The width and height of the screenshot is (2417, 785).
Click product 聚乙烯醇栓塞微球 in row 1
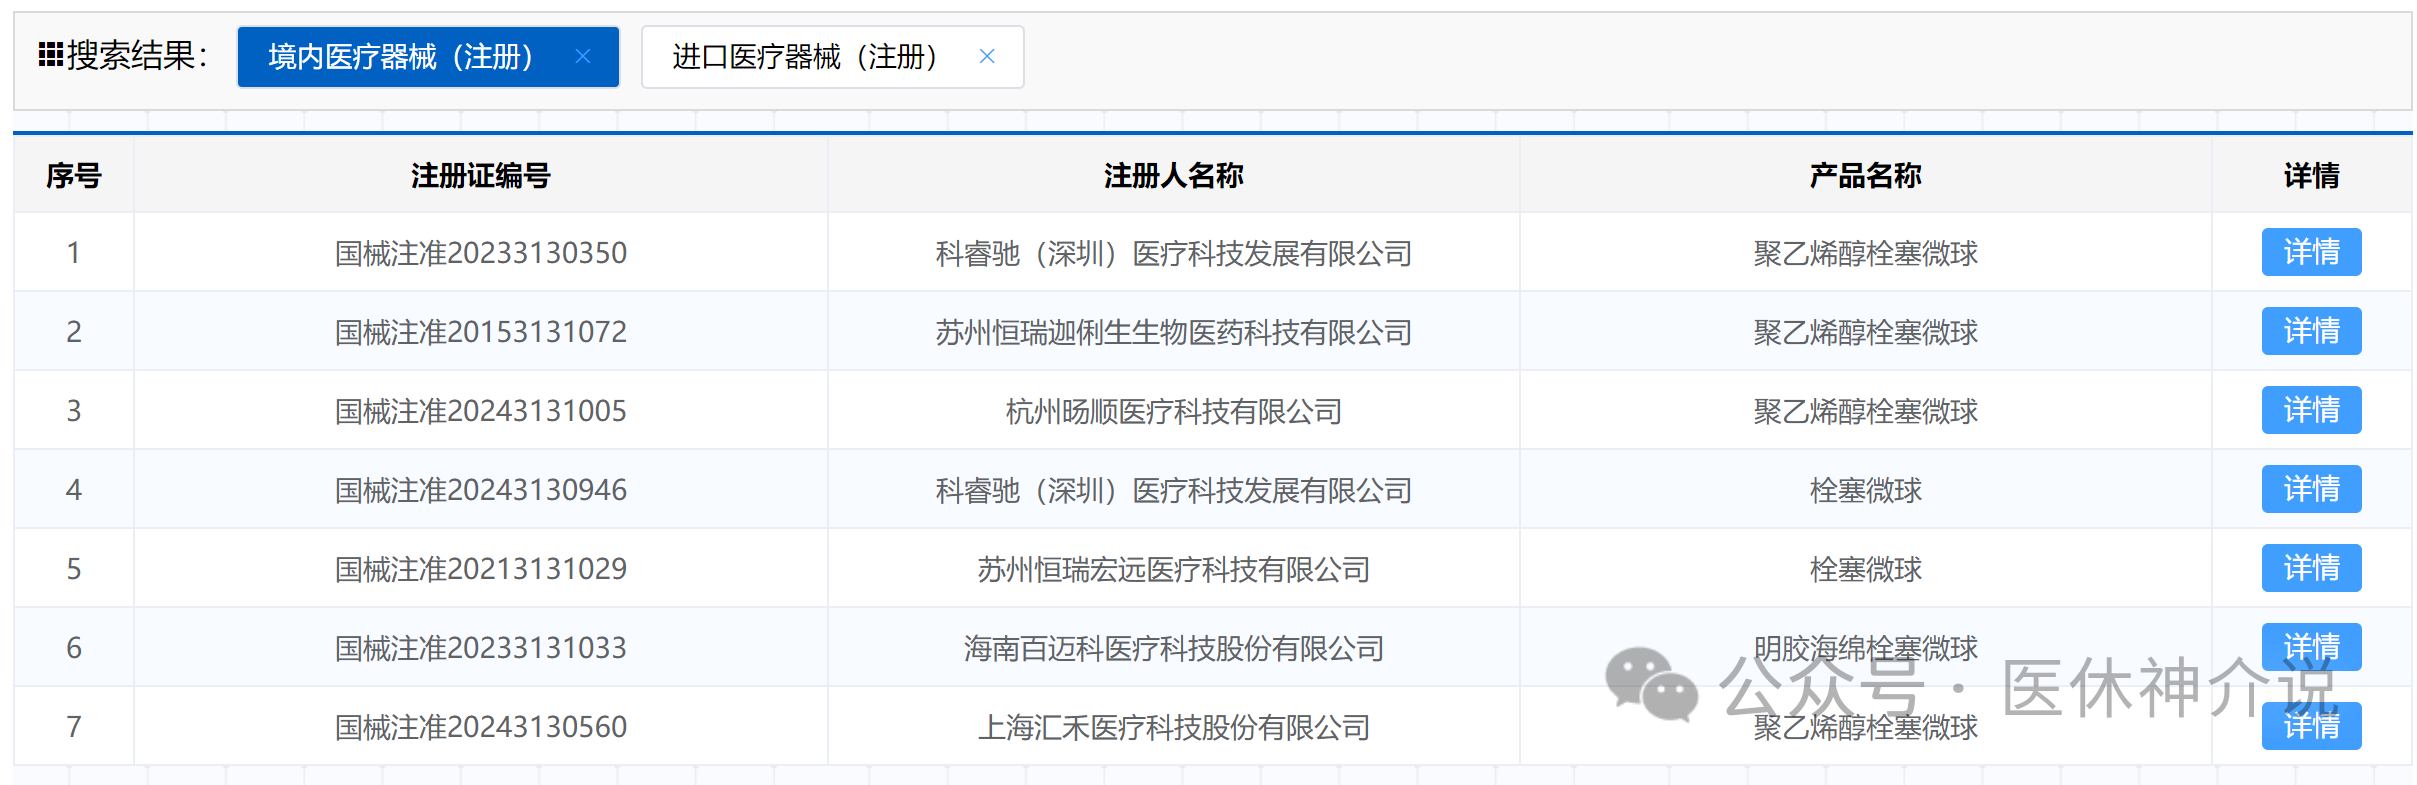[1866, 253]
